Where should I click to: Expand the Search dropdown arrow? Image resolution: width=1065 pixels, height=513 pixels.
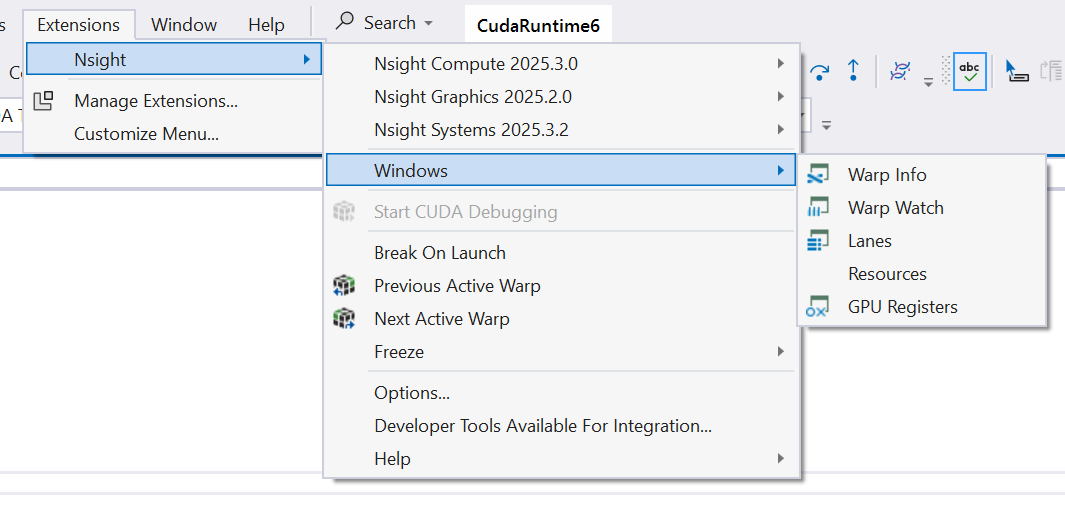(x=429, y=23)
